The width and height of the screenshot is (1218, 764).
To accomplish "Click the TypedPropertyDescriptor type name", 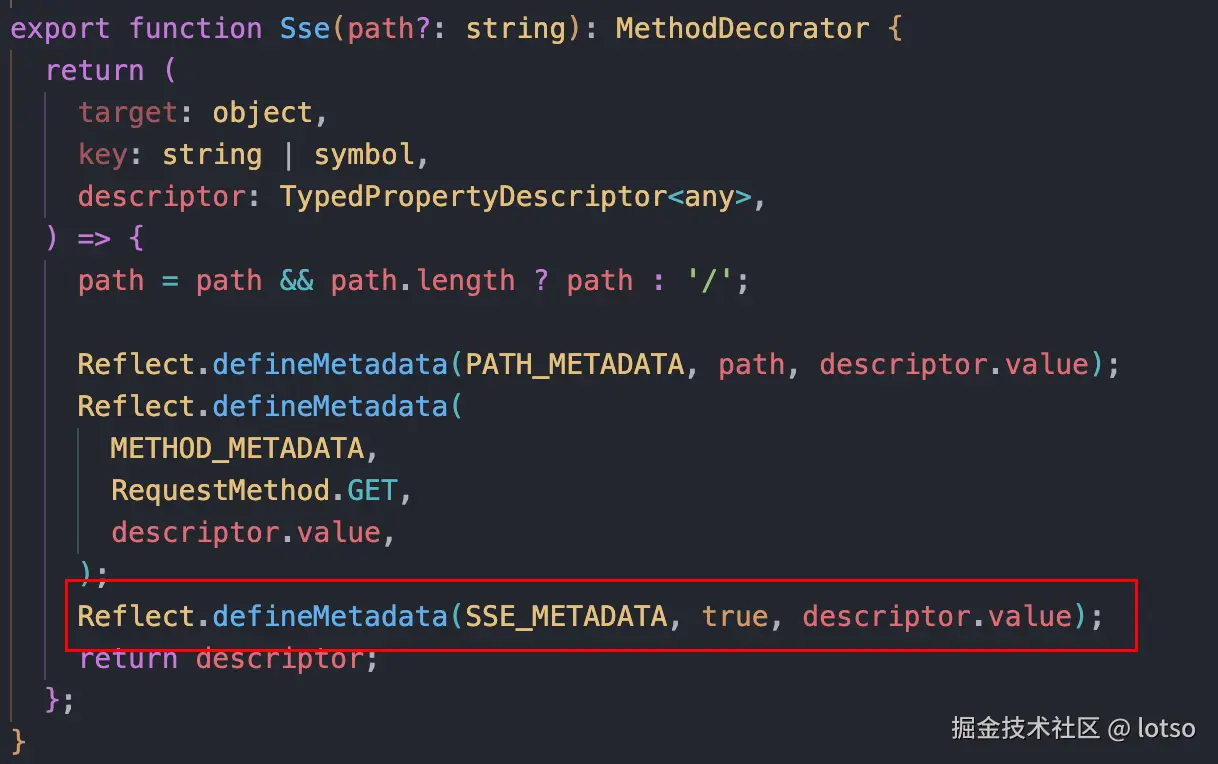I will click(x=473, y=196).
